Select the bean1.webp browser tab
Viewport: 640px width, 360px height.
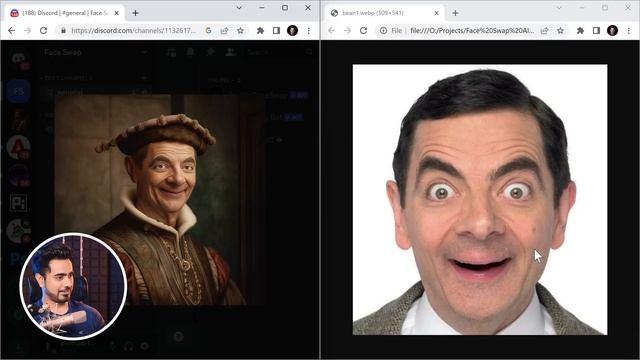click(x=384, y=13)
